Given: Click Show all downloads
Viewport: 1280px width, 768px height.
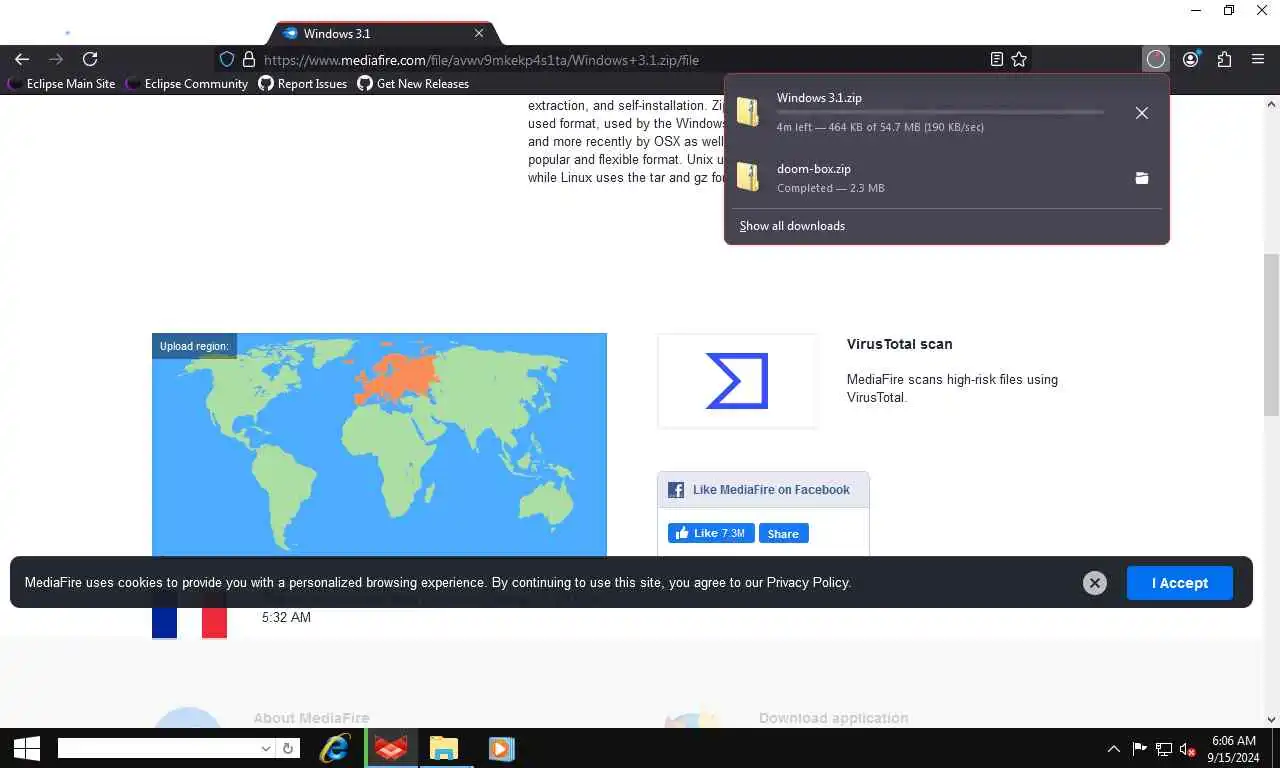Looking at the screenshot, I should (792, 226).
